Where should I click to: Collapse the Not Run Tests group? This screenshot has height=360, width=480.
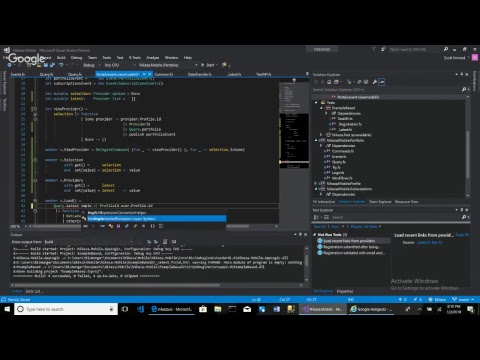pyautogui.click(x=315, y=235)
